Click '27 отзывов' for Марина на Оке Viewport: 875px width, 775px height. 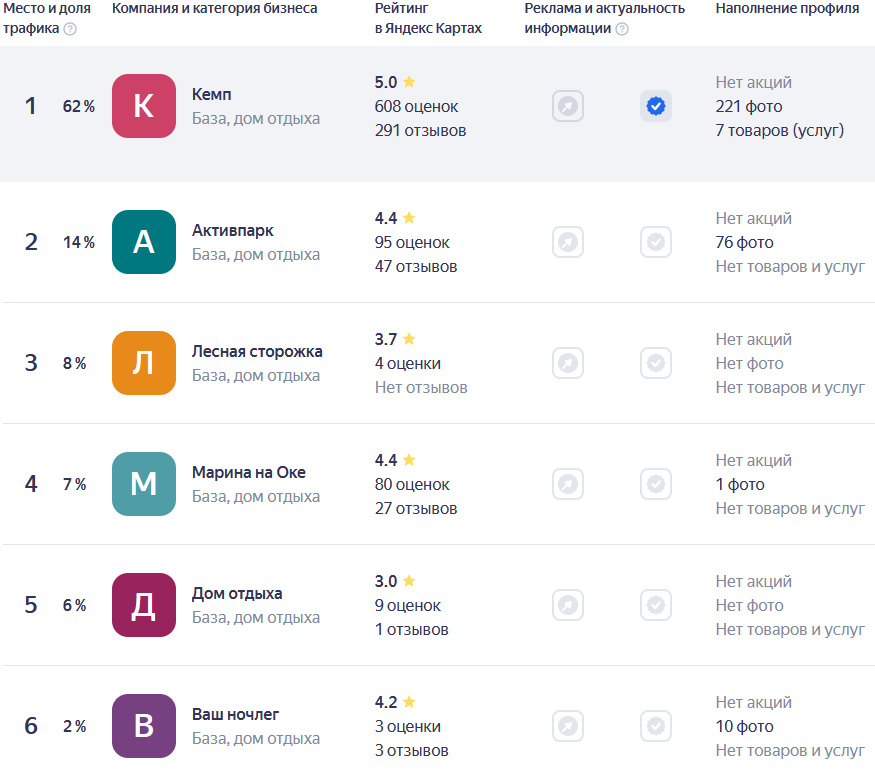[x=416, y=508]
